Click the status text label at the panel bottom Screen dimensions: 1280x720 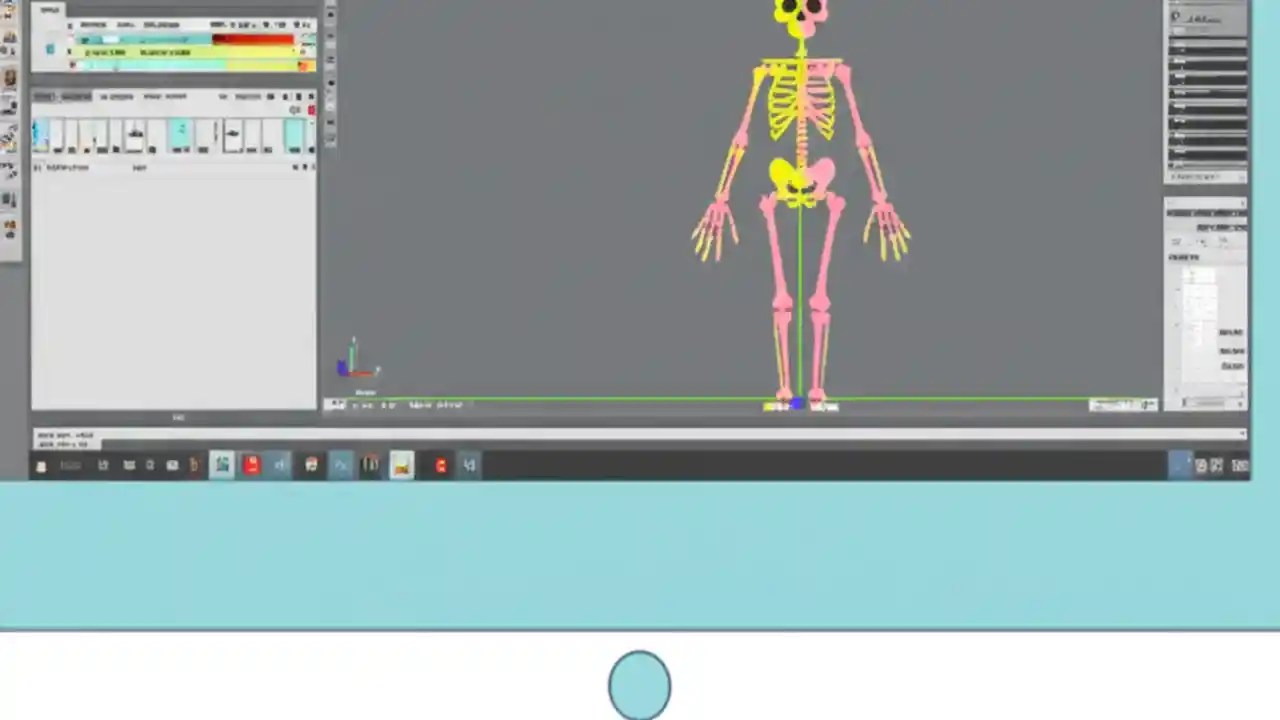[60, 167]
